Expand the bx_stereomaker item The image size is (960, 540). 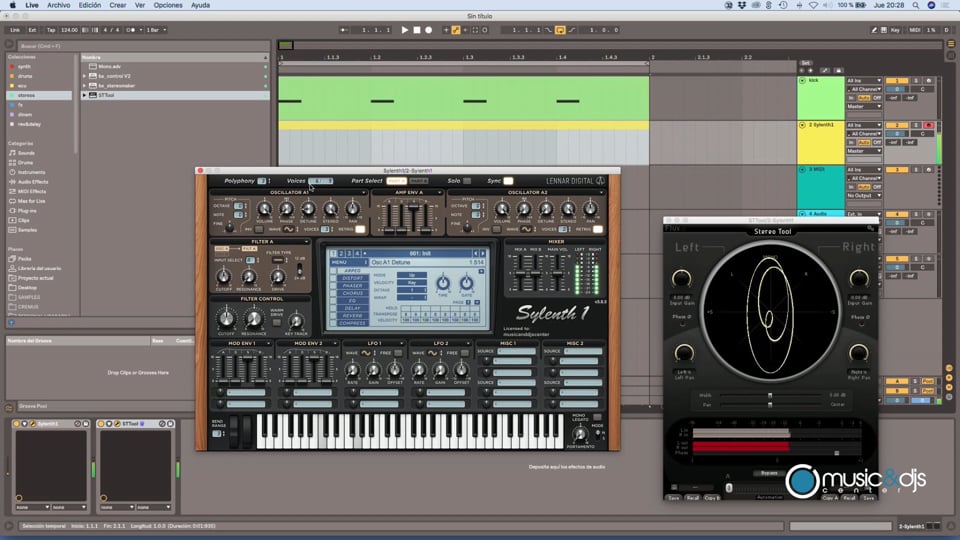tap(84, 86)
